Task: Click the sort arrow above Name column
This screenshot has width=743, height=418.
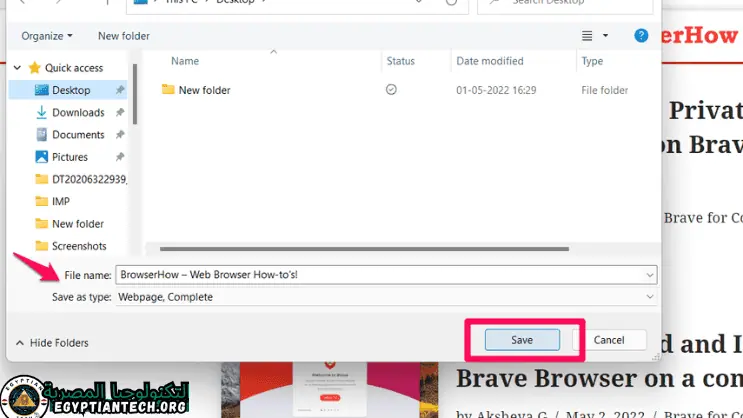Action: pyautogui.click(x=273, y=52)
